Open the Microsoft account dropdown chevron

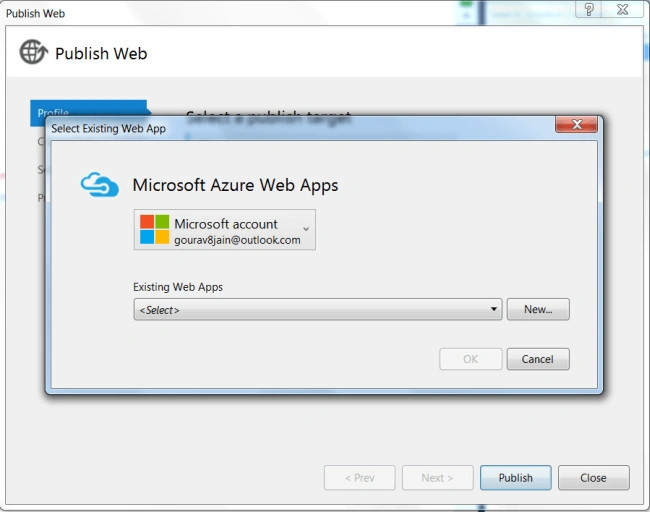(306, 229)
